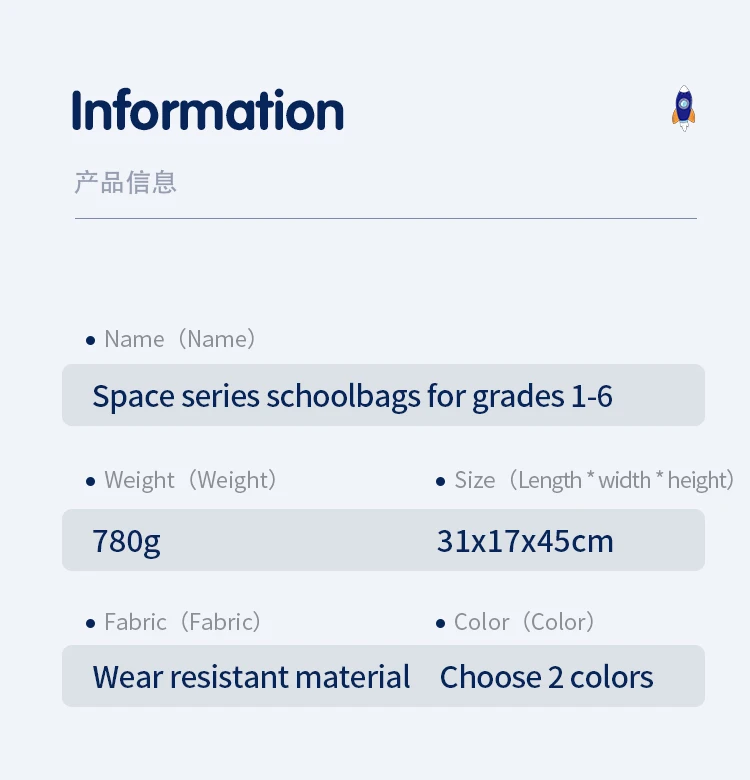Select the Weight (Weight) label
This screenshot has height=780, width=750.
click(x=190, y=481)
